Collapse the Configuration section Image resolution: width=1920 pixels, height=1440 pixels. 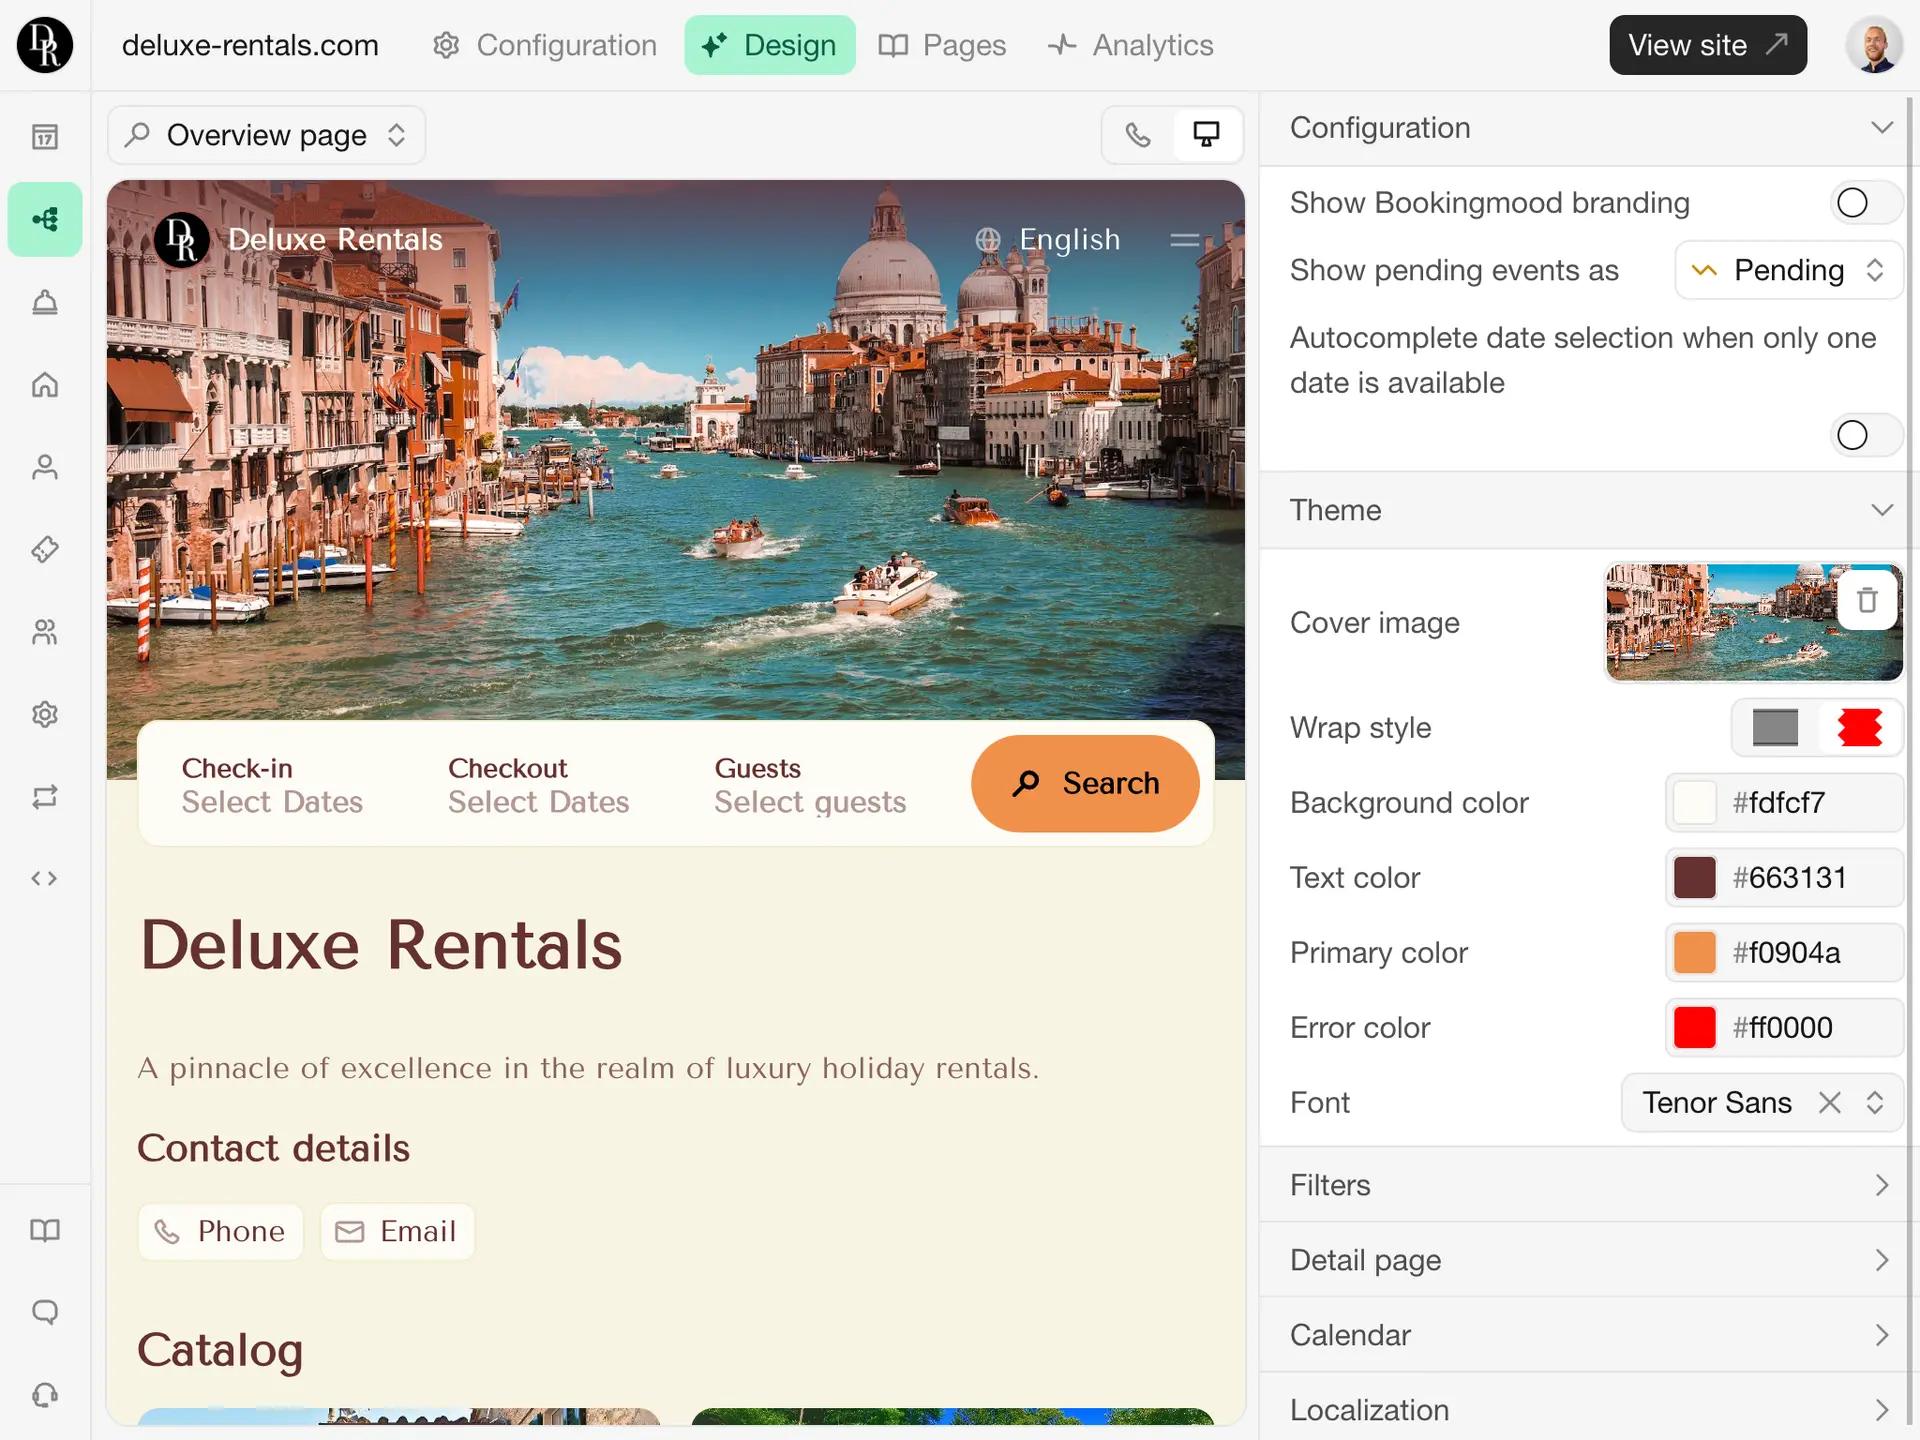tap(1590, 128)
